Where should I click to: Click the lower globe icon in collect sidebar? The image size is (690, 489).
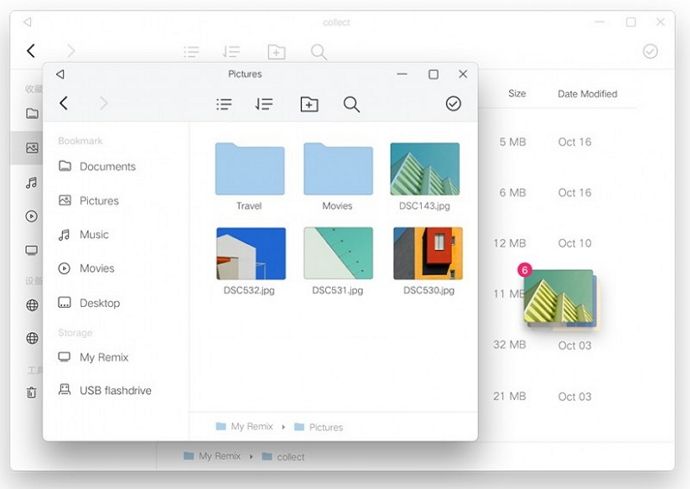pyautogui.click(x=32, y=338)
